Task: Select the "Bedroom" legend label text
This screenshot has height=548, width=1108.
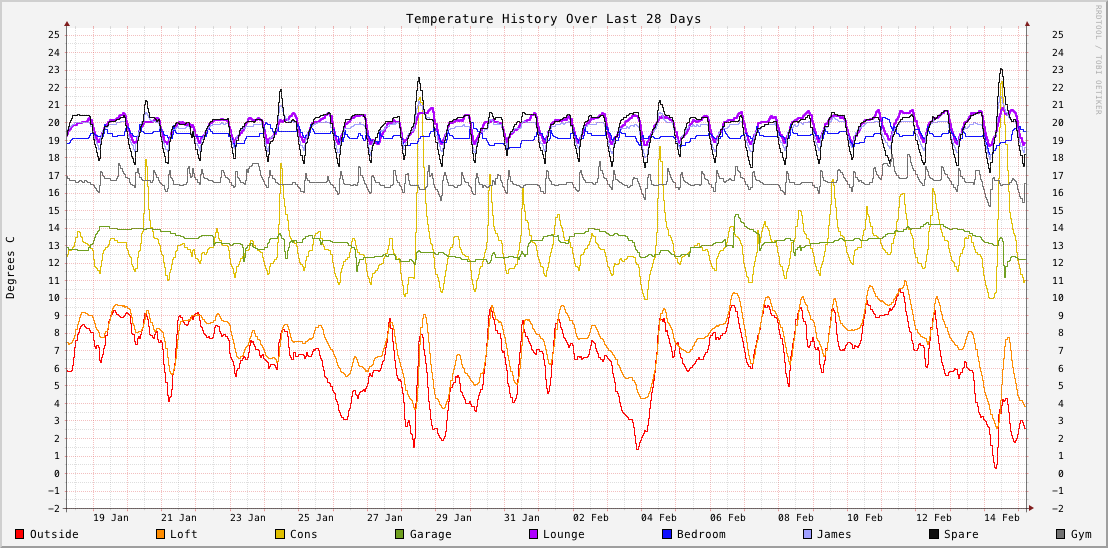Action: coord(701,534)
